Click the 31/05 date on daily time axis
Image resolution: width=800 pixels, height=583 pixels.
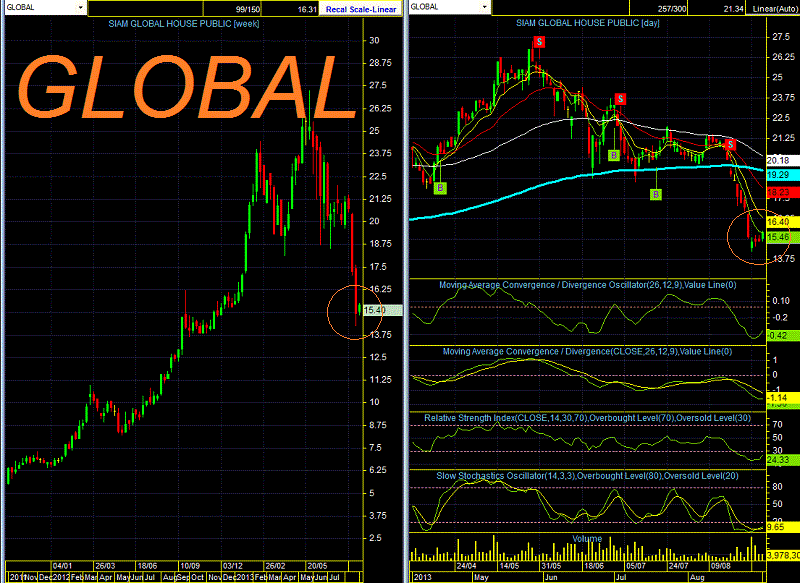click(x=551, y=566)
